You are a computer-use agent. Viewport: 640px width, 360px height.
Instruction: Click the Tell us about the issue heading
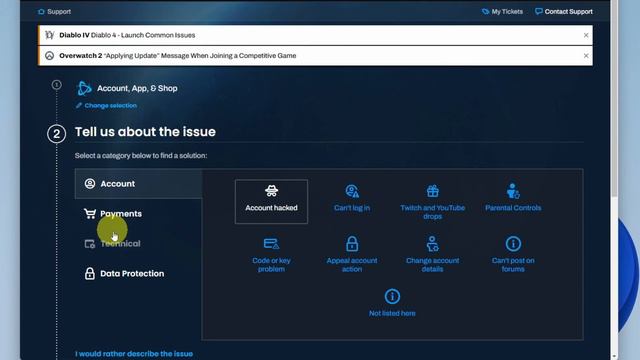(x=145, y=132)
